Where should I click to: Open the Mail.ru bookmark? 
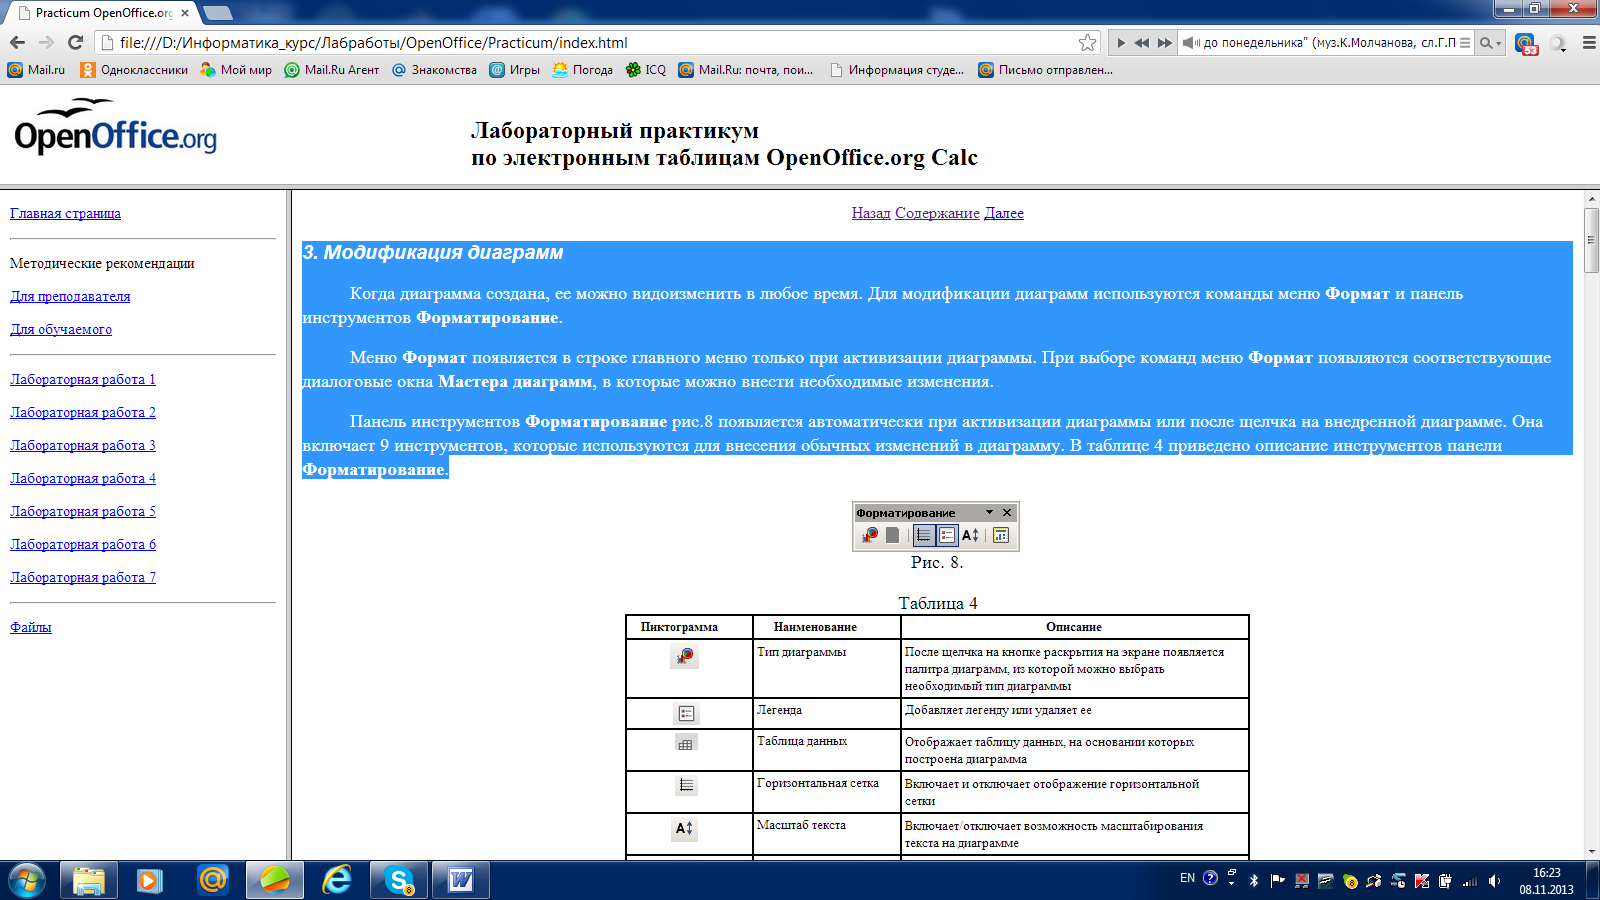coord(36,70)
